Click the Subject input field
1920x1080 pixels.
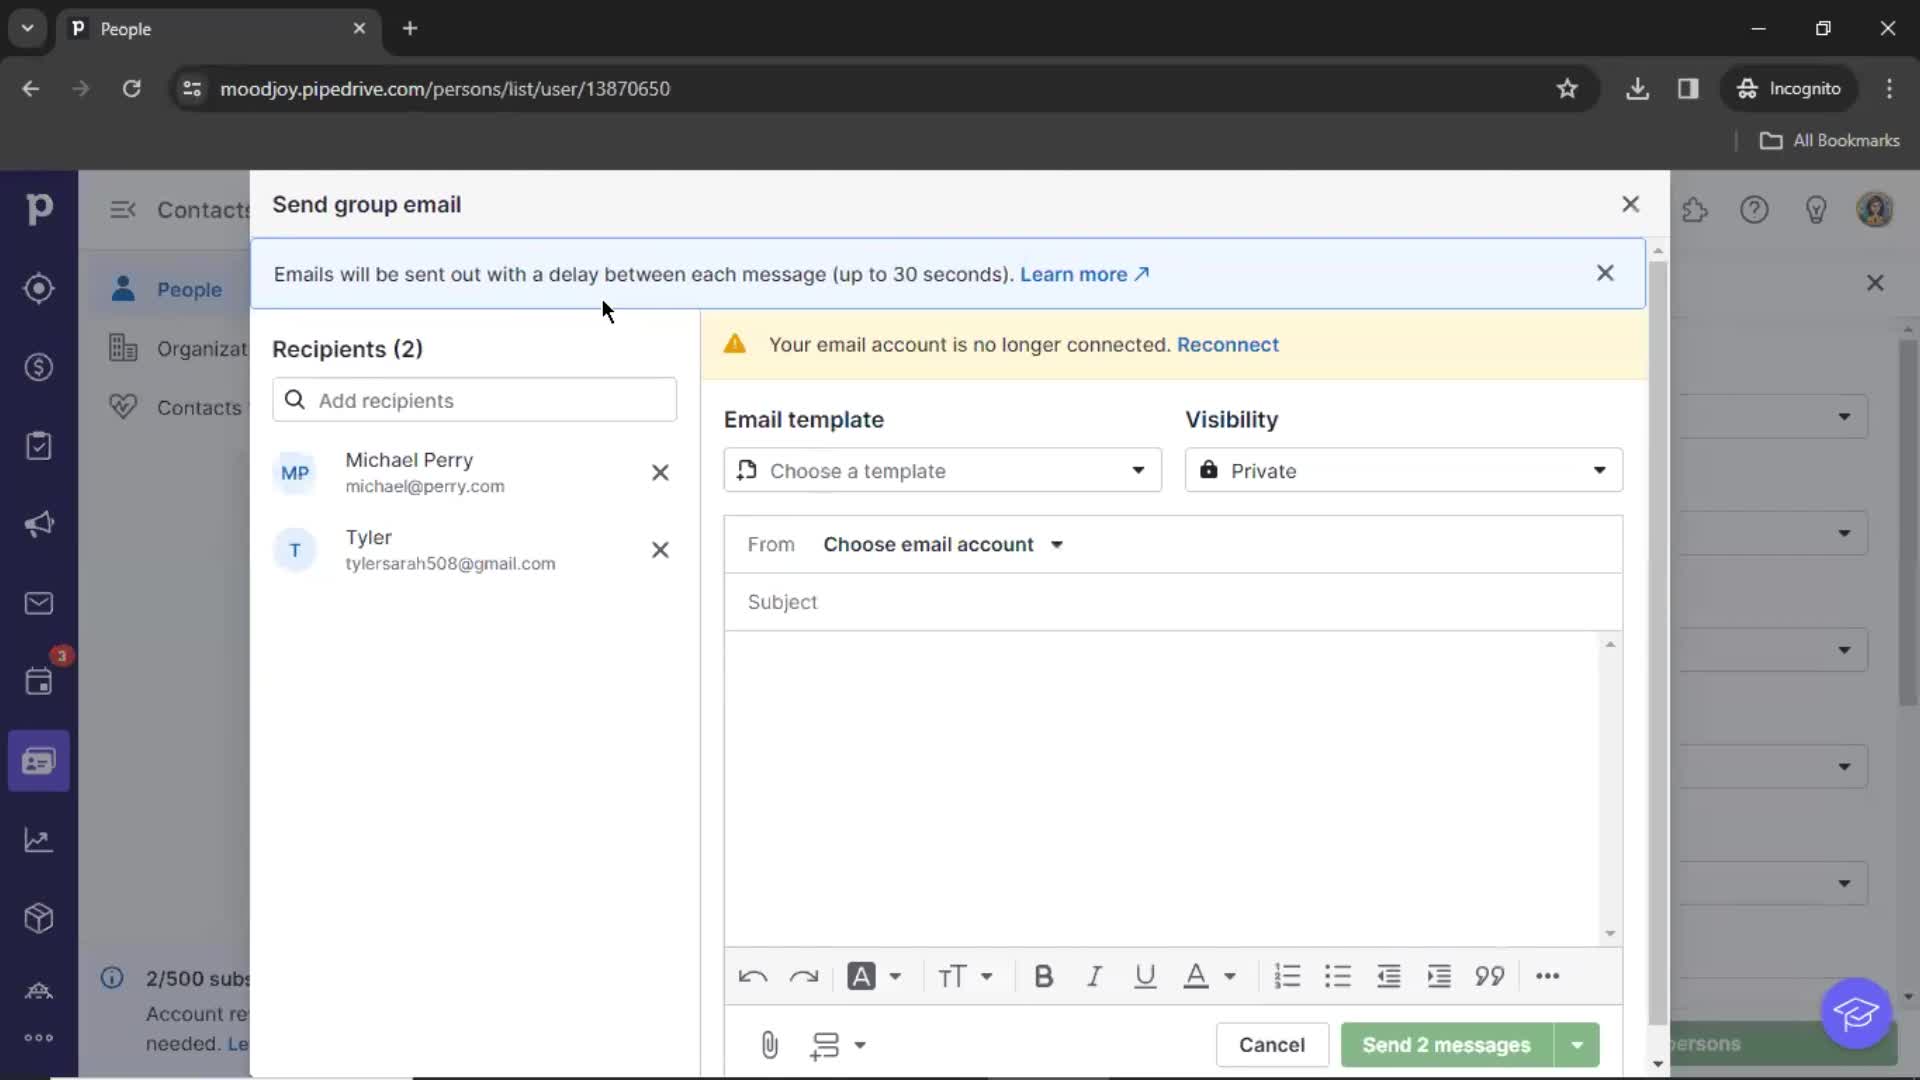coord(1172,601)
